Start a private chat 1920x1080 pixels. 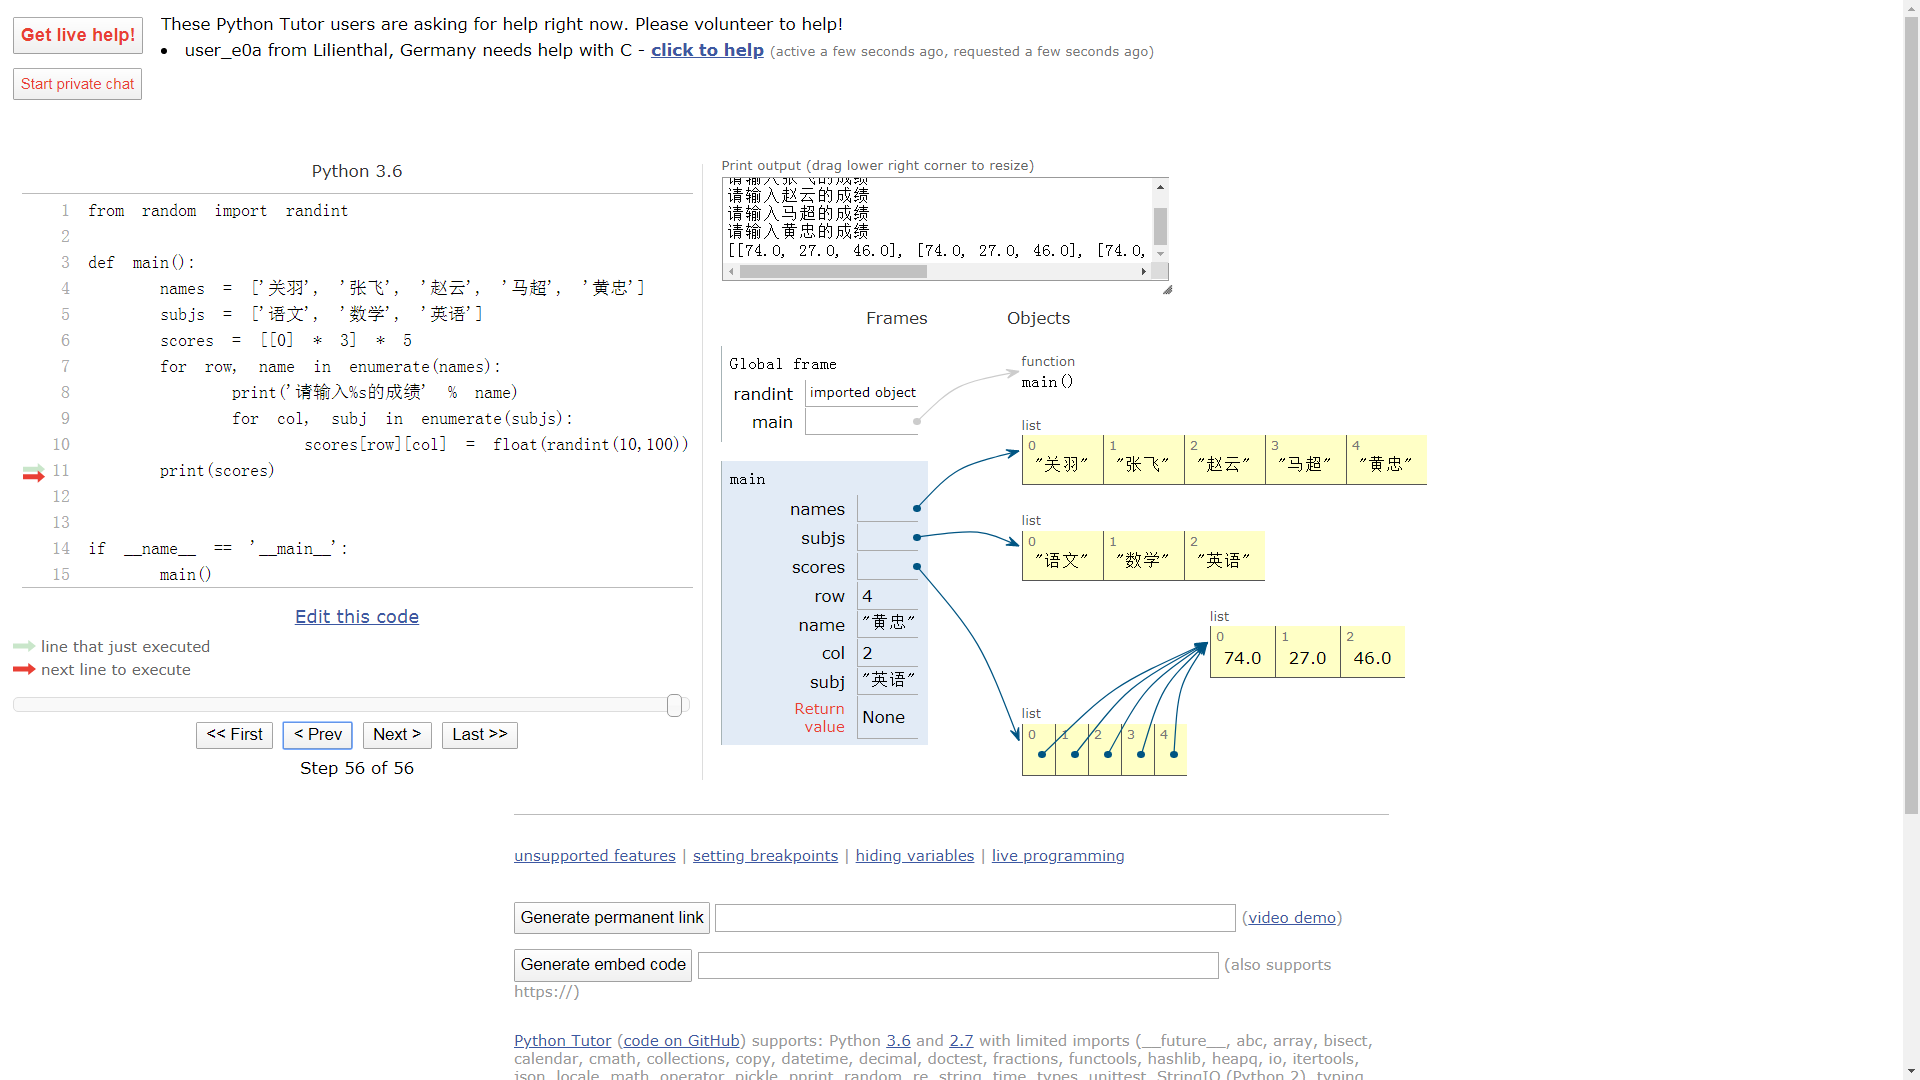(x=77, y=84)
